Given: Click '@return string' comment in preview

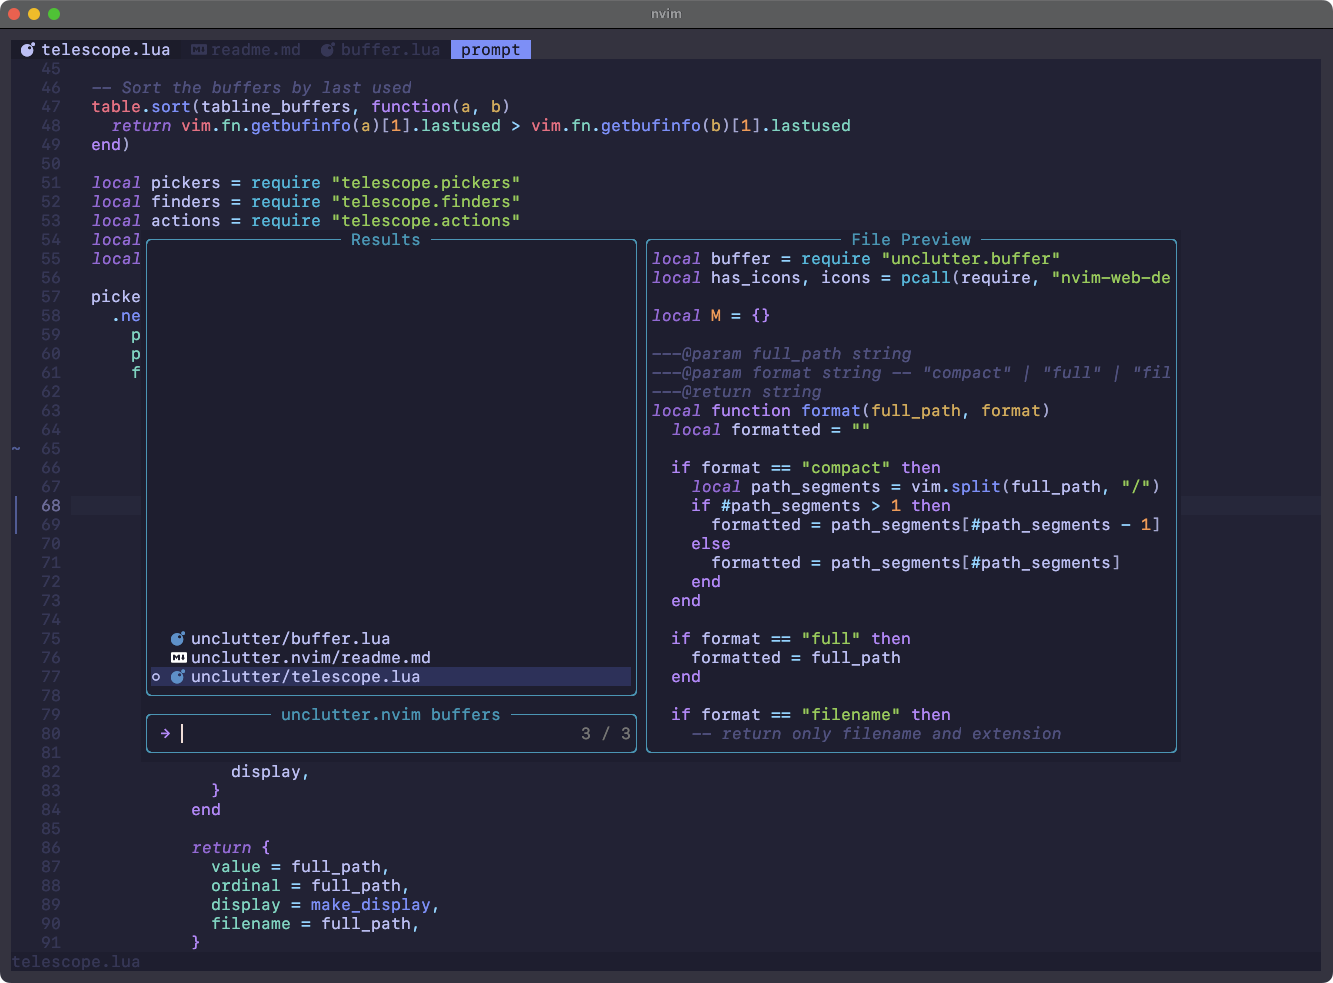Looking at the screenshot, I should [x=736, y=392].
